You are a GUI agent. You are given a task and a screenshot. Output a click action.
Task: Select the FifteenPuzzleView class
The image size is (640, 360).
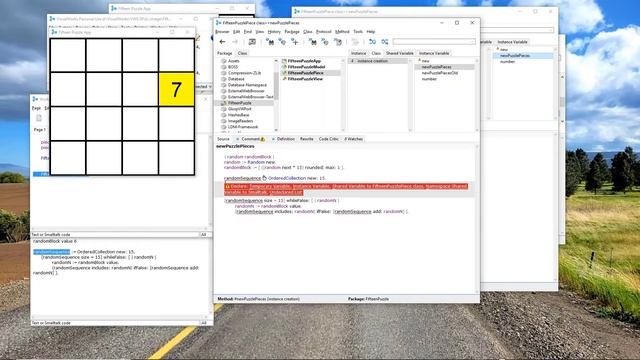point(305,79)
